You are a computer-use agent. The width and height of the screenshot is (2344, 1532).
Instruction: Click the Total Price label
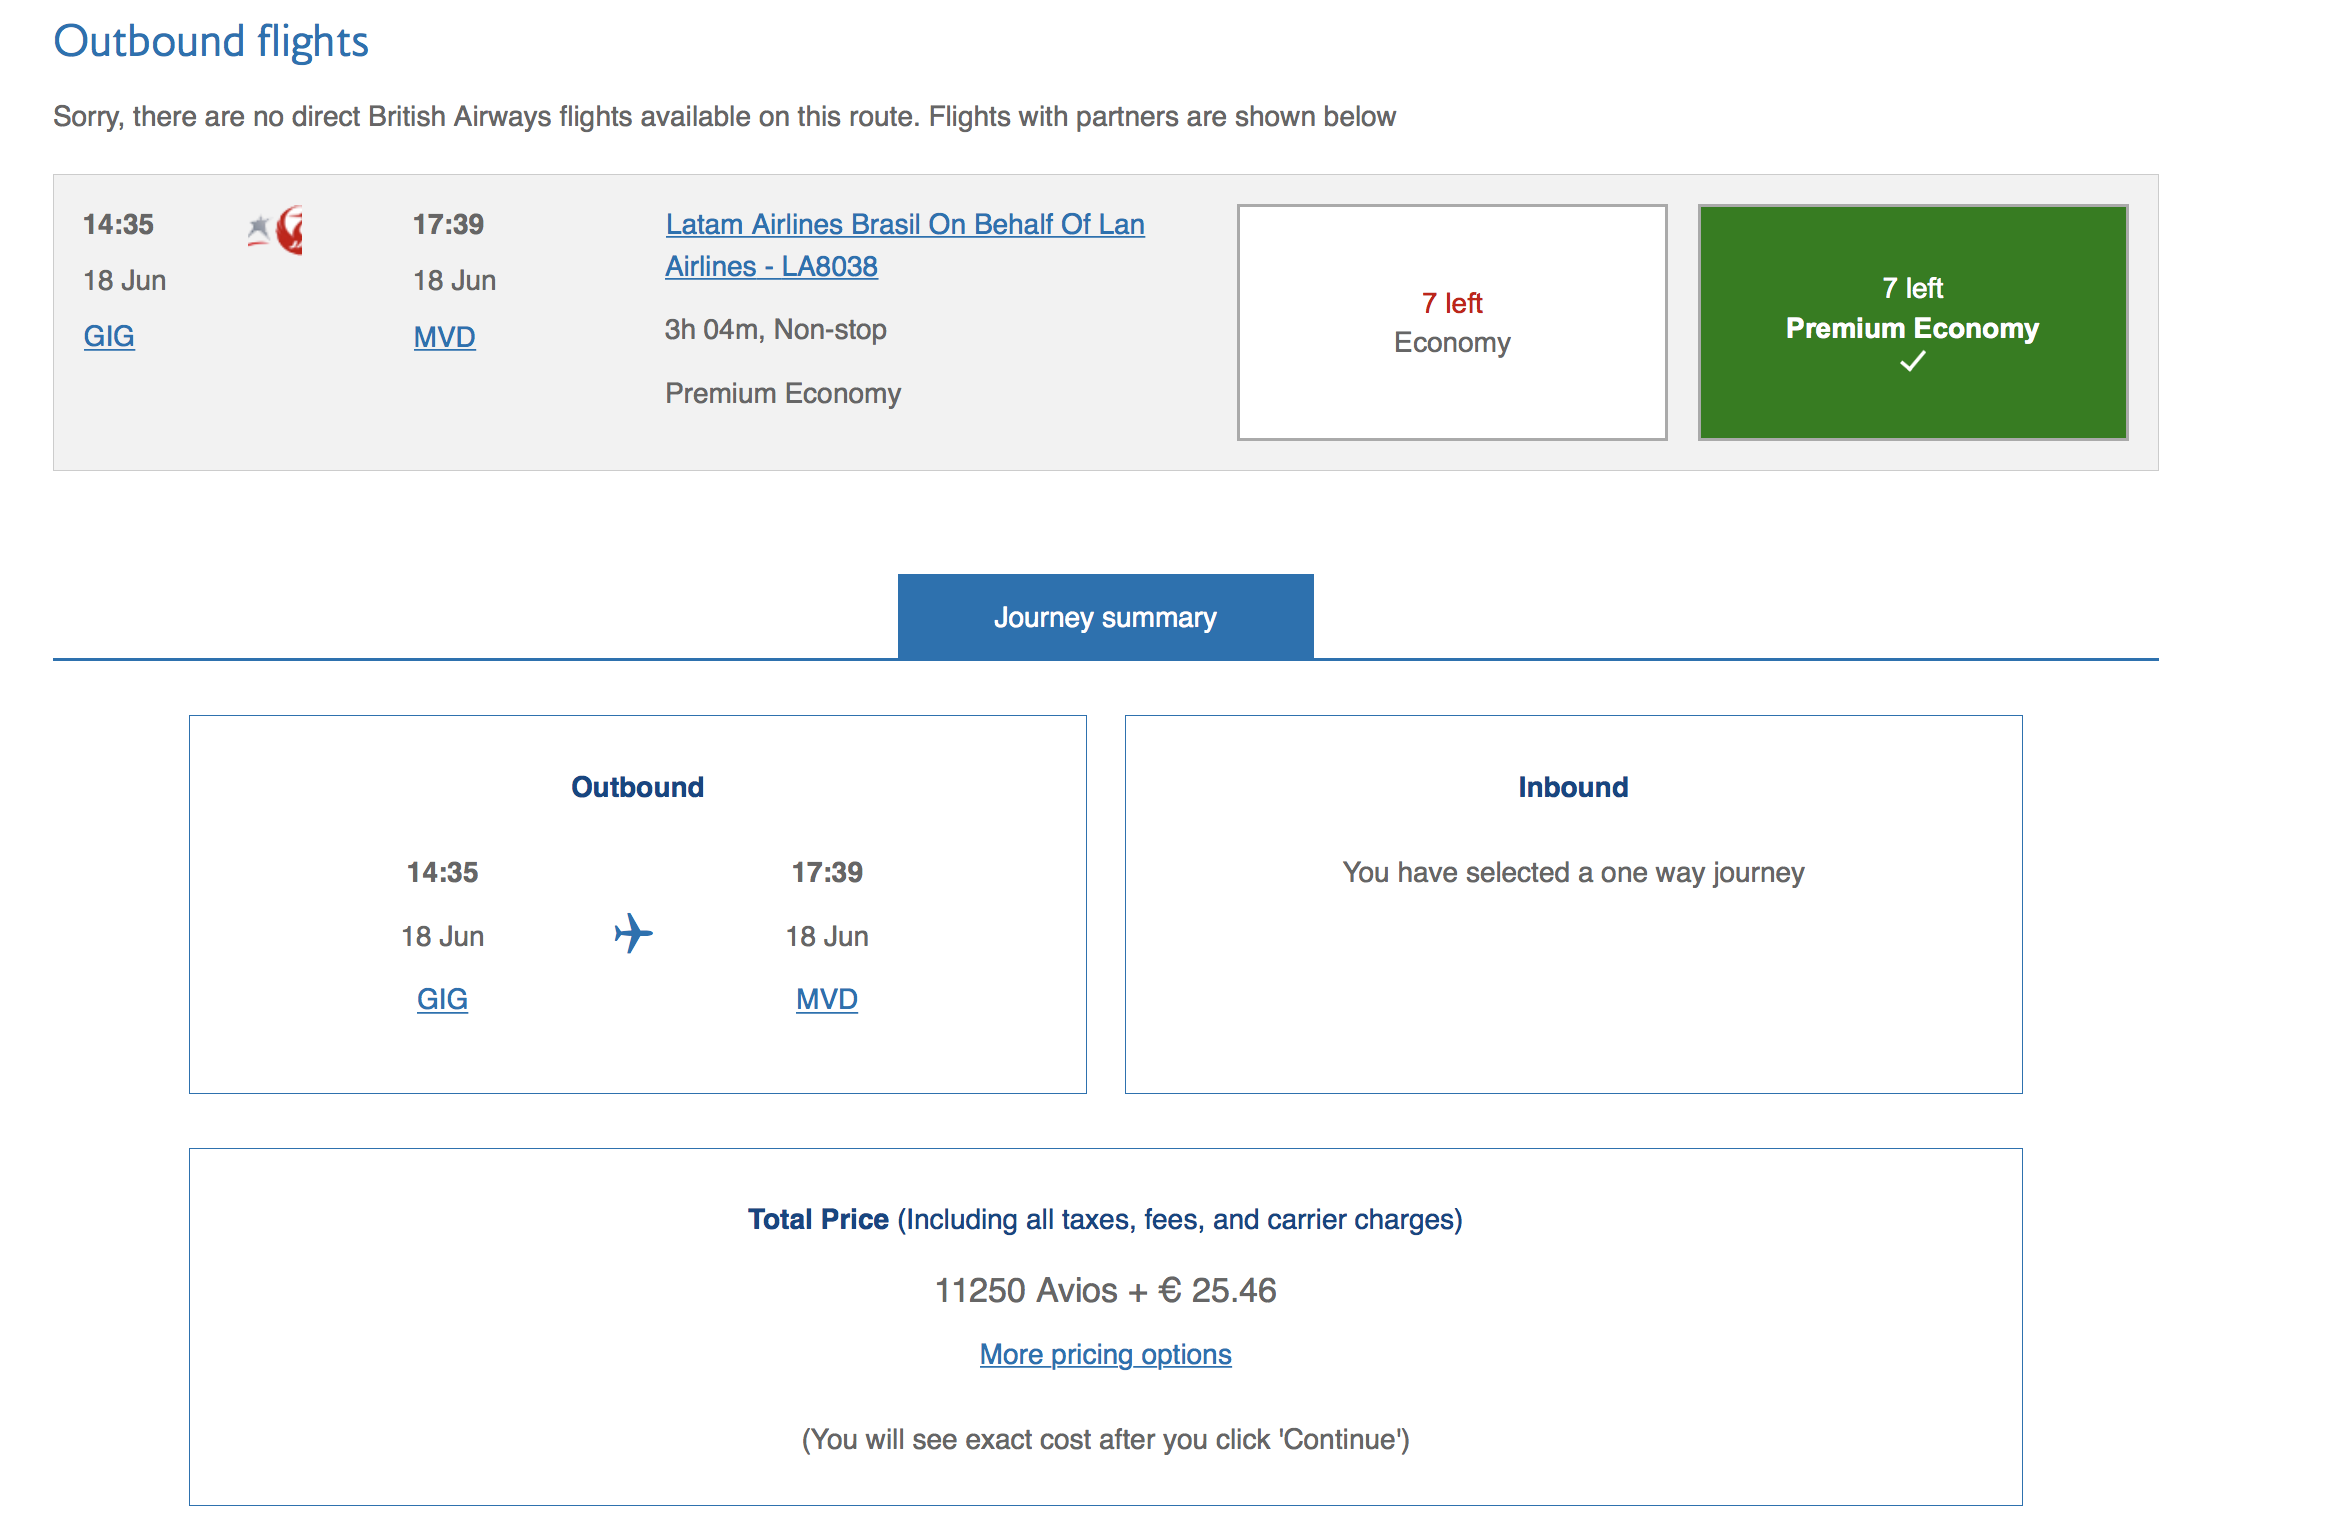pyautogui.click(x=818, y=1219)
